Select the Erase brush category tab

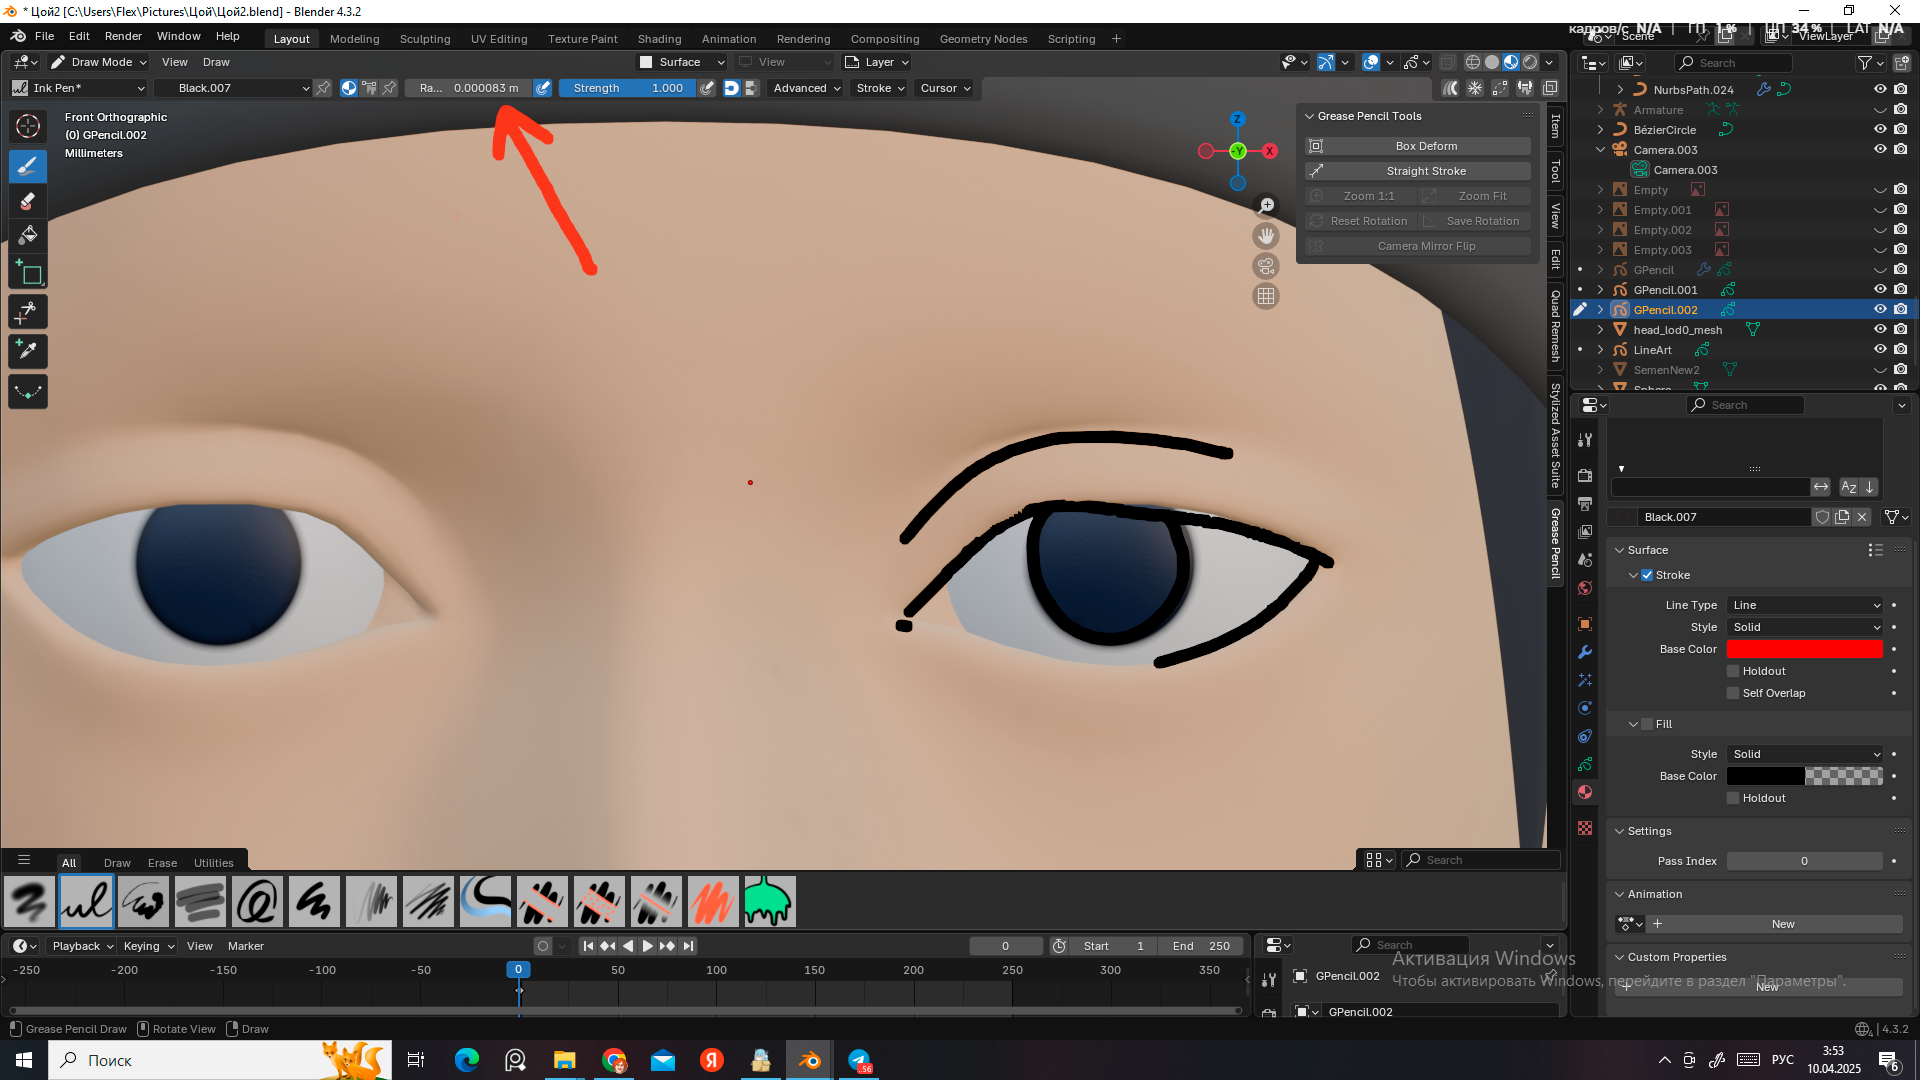tap(162, 863)
